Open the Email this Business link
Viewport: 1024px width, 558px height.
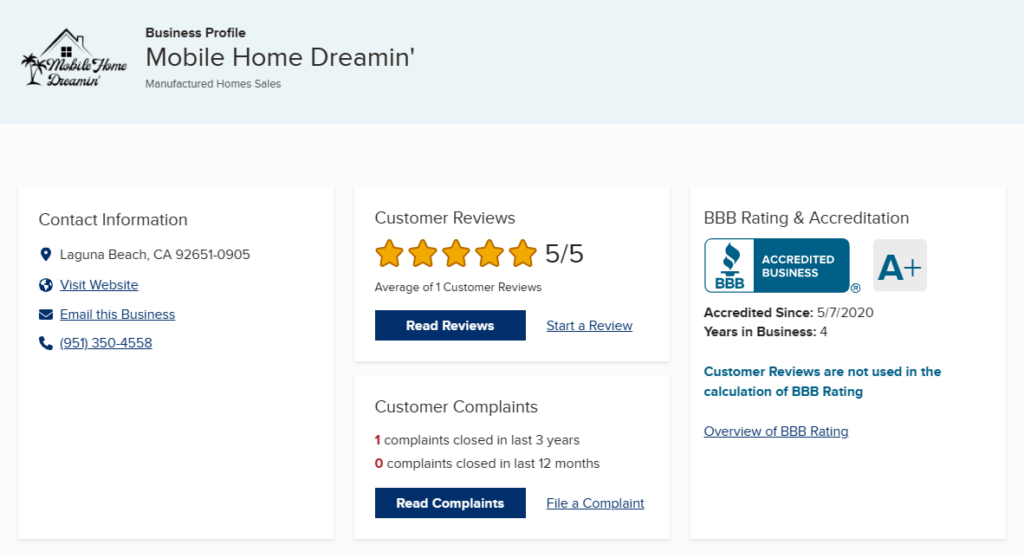[x=118, y=314]
